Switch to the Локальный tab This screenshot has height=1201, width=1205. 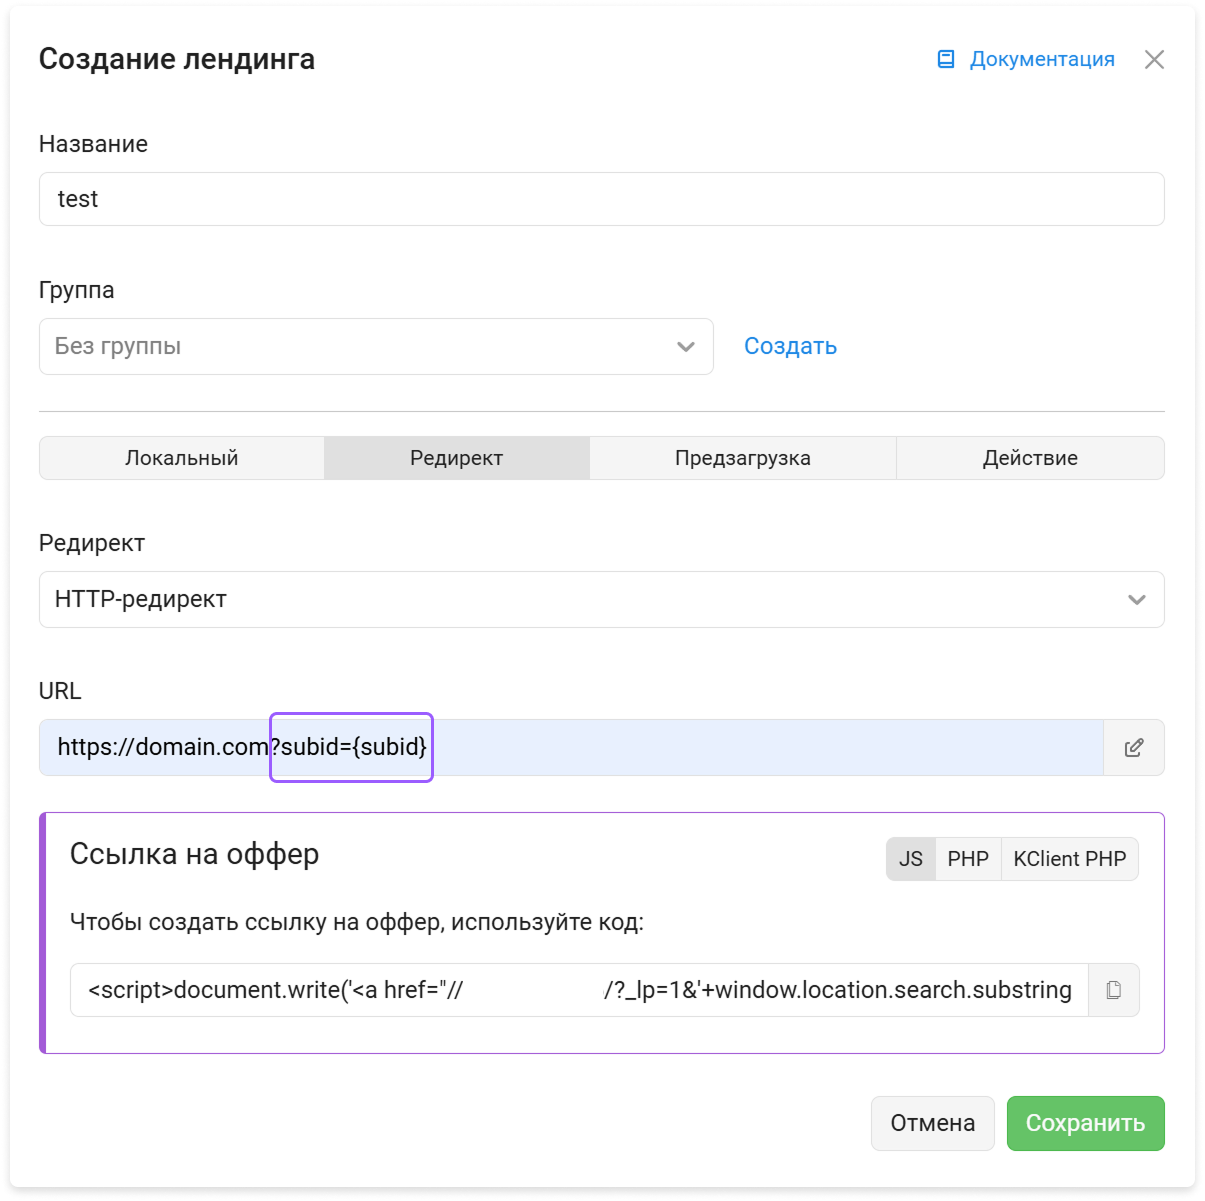[182, 458]
